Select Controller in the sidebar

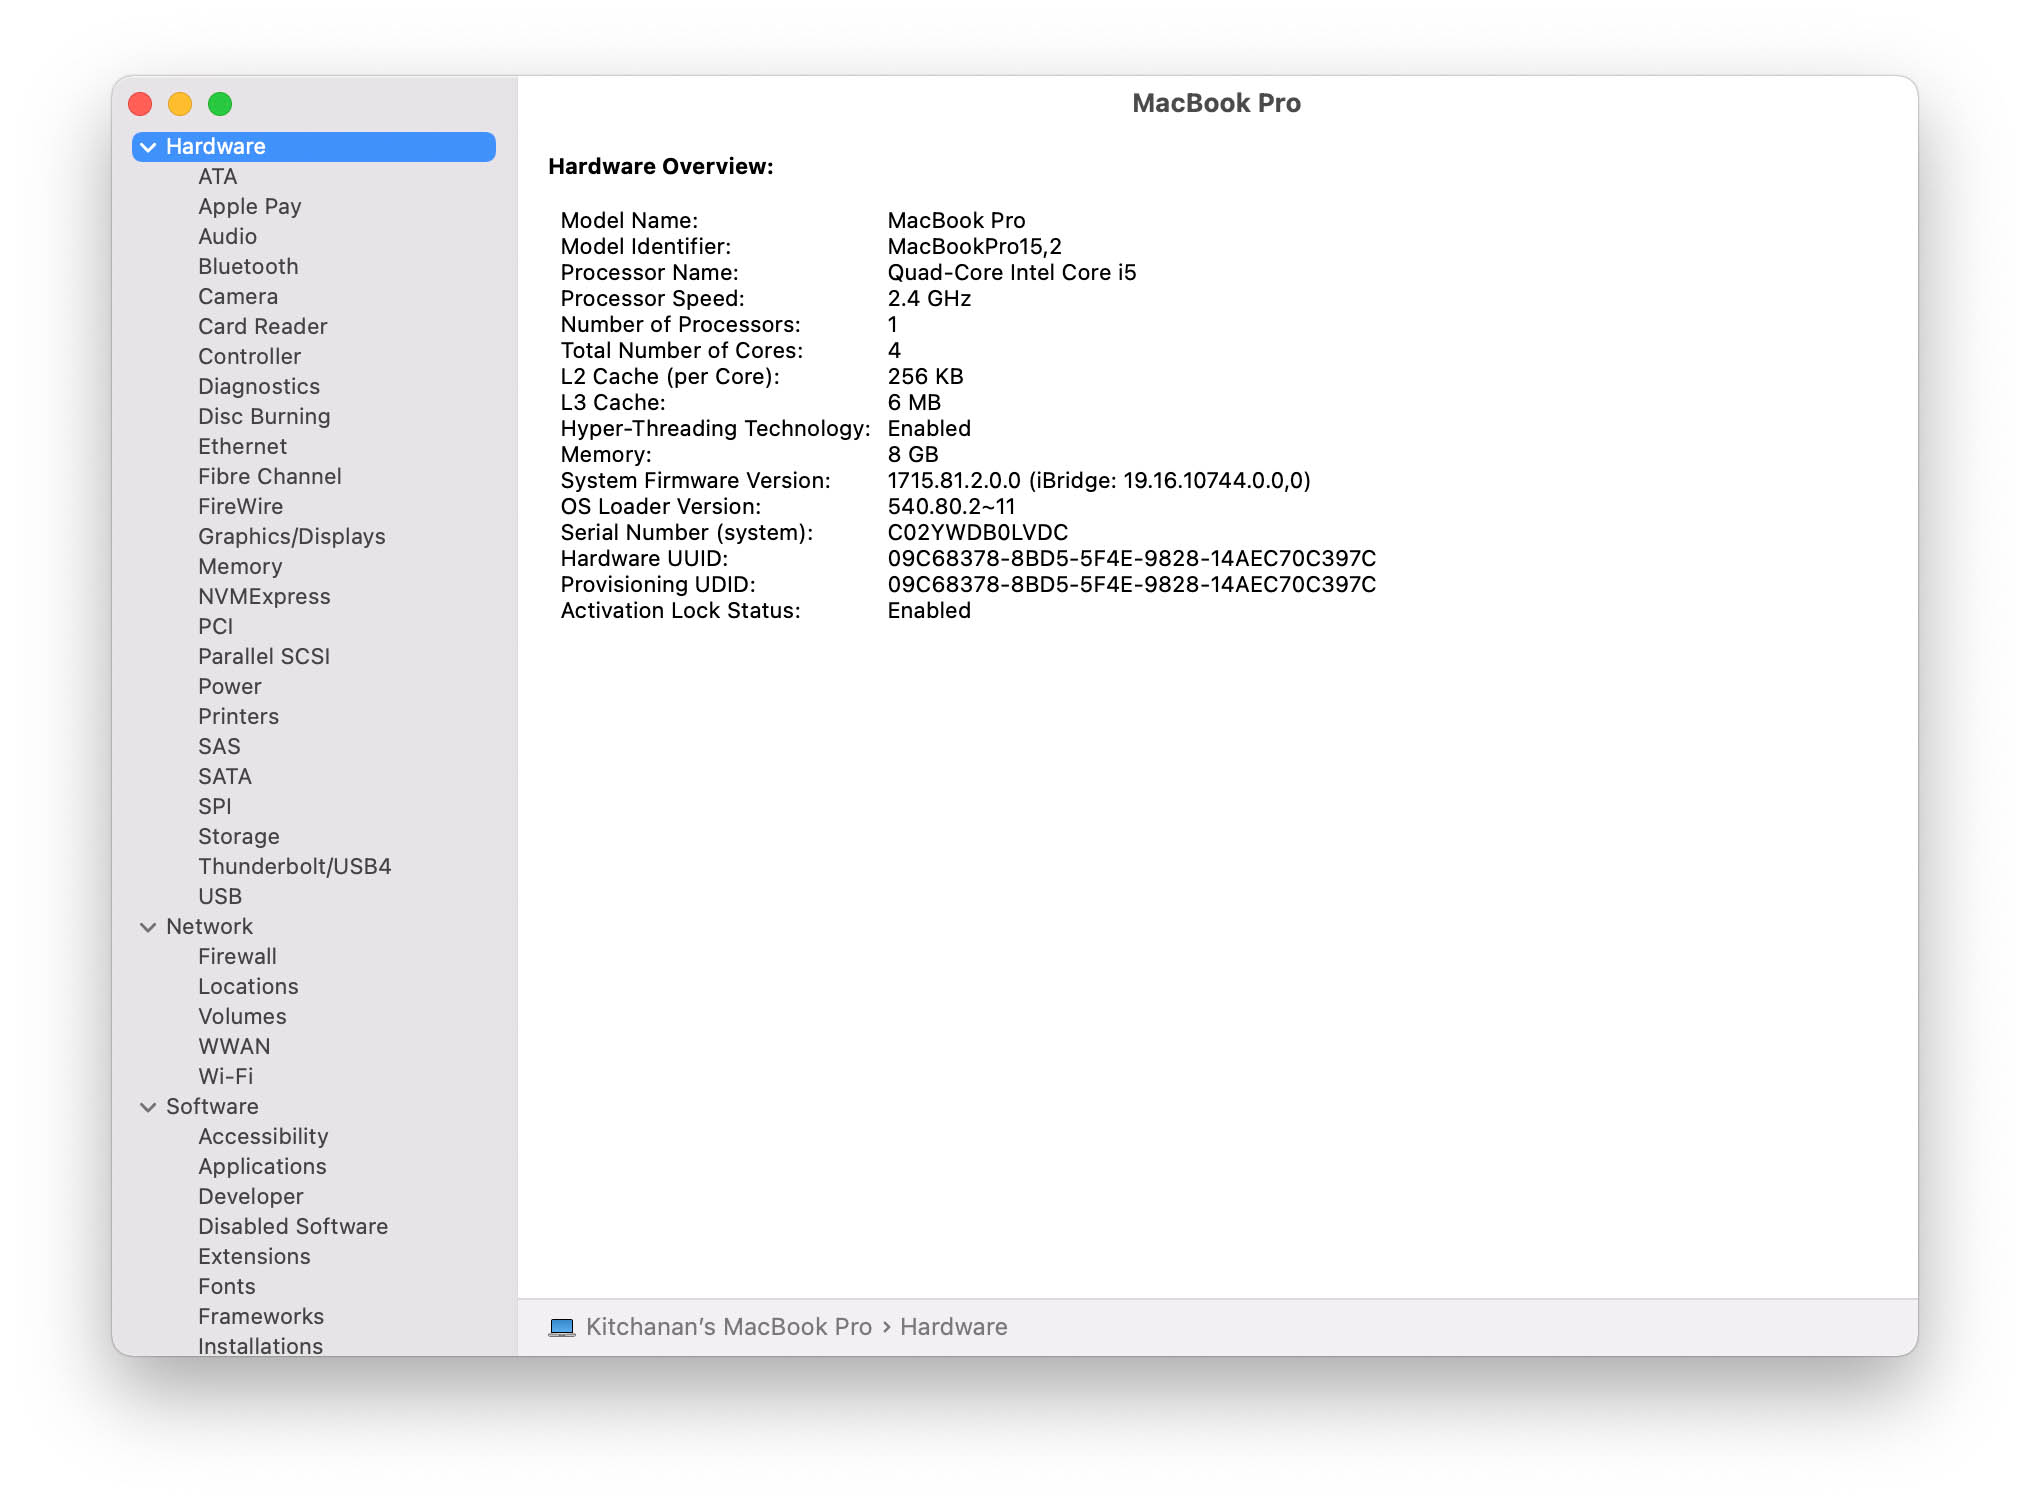(x=249, y=357)
